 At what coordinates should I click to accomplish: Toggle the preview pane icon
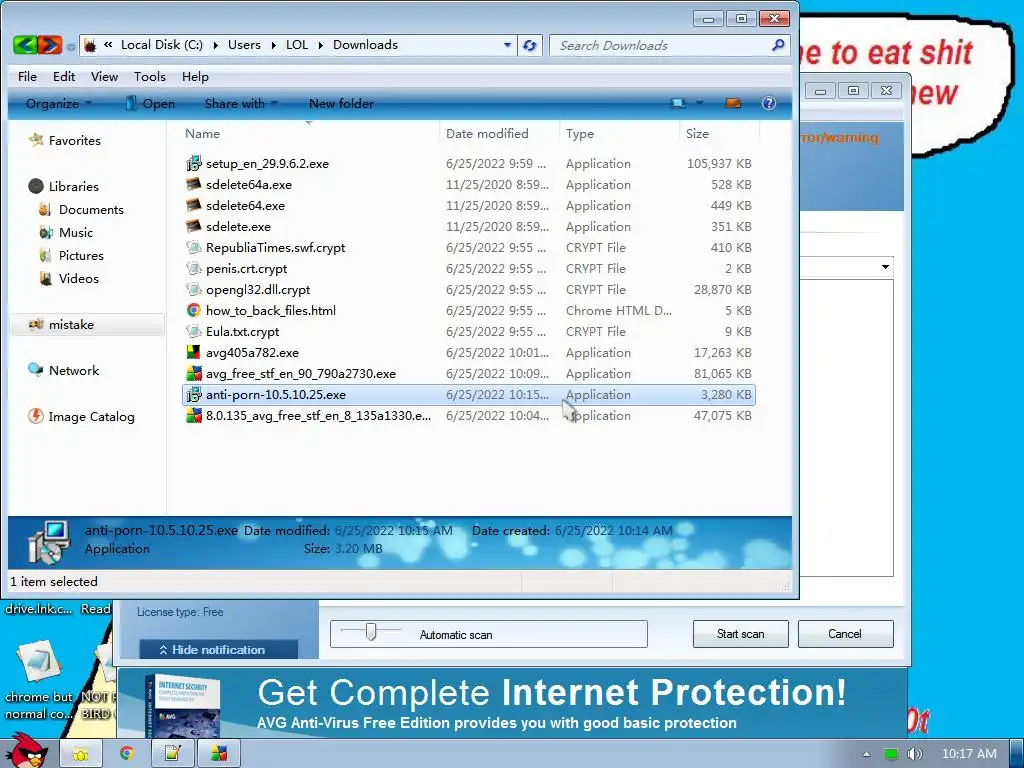coord(733,103)
